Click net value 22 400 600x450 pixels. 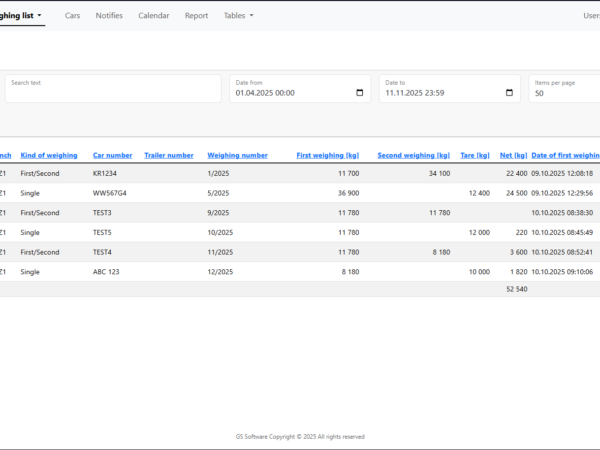tap(517, 173)
